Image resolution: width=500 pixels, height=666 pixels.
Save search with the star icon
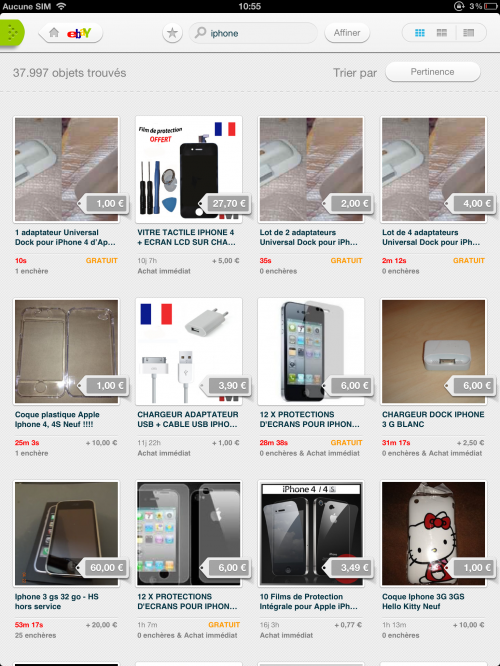[172, 33]
